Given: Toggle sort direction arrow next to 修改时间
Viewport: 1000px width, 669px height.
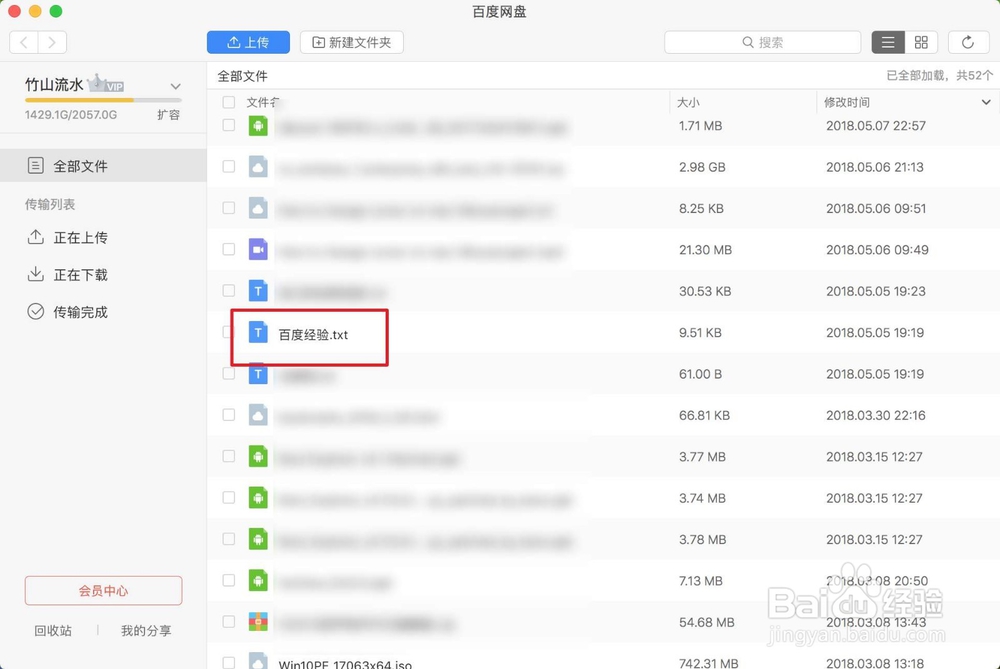Looking at the screenshot, I should coord(985,102).
